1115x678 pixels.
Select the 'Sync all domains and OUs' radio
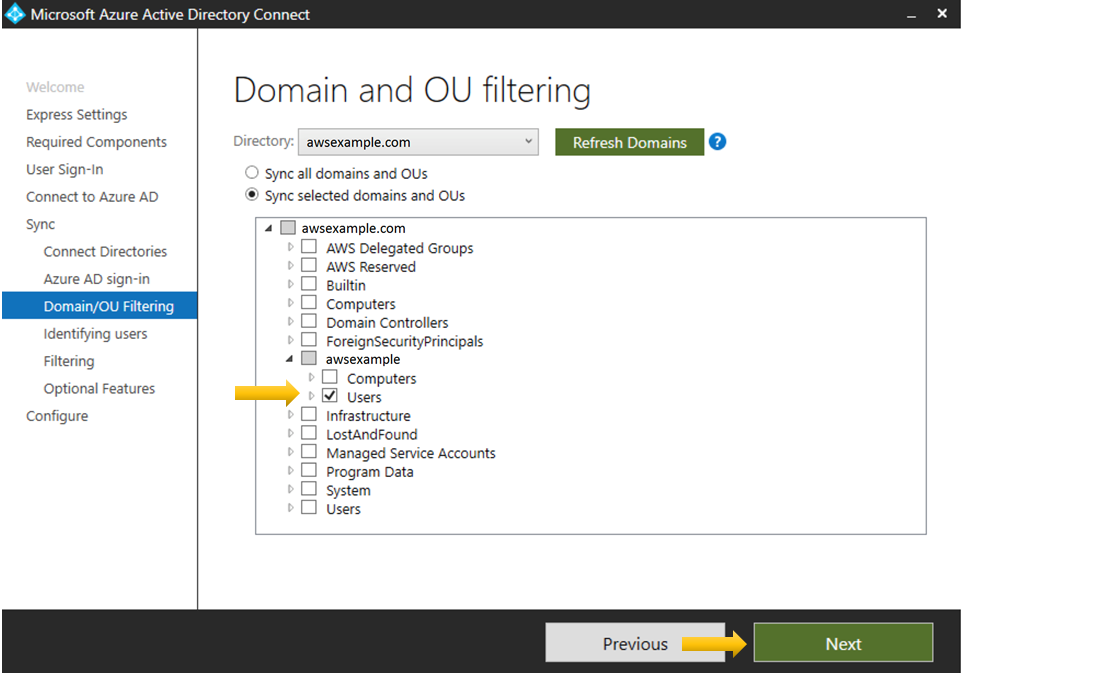pos(252,172)
